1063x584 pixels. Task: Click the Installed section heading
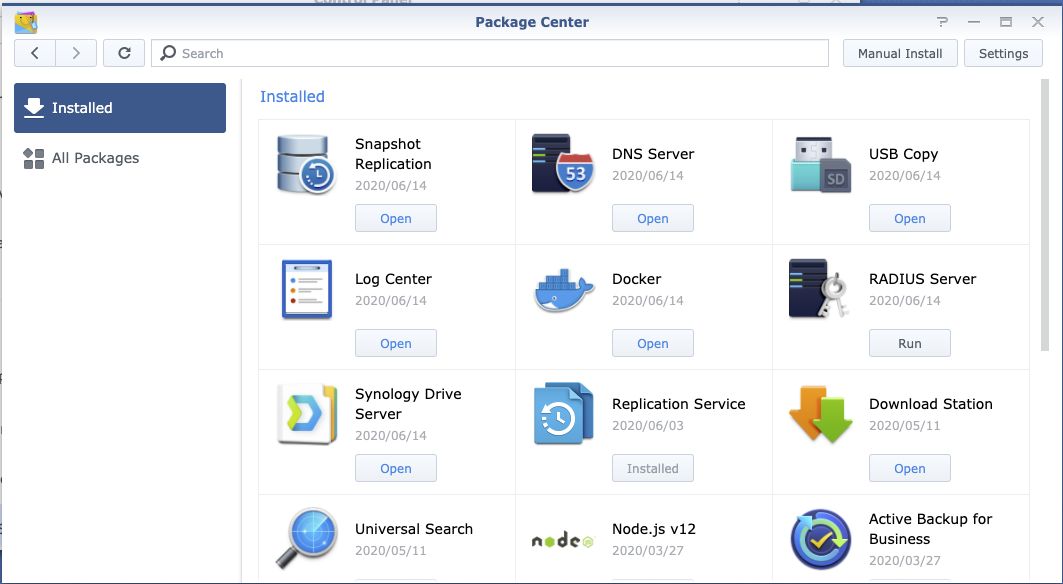(x=292, y=96)
